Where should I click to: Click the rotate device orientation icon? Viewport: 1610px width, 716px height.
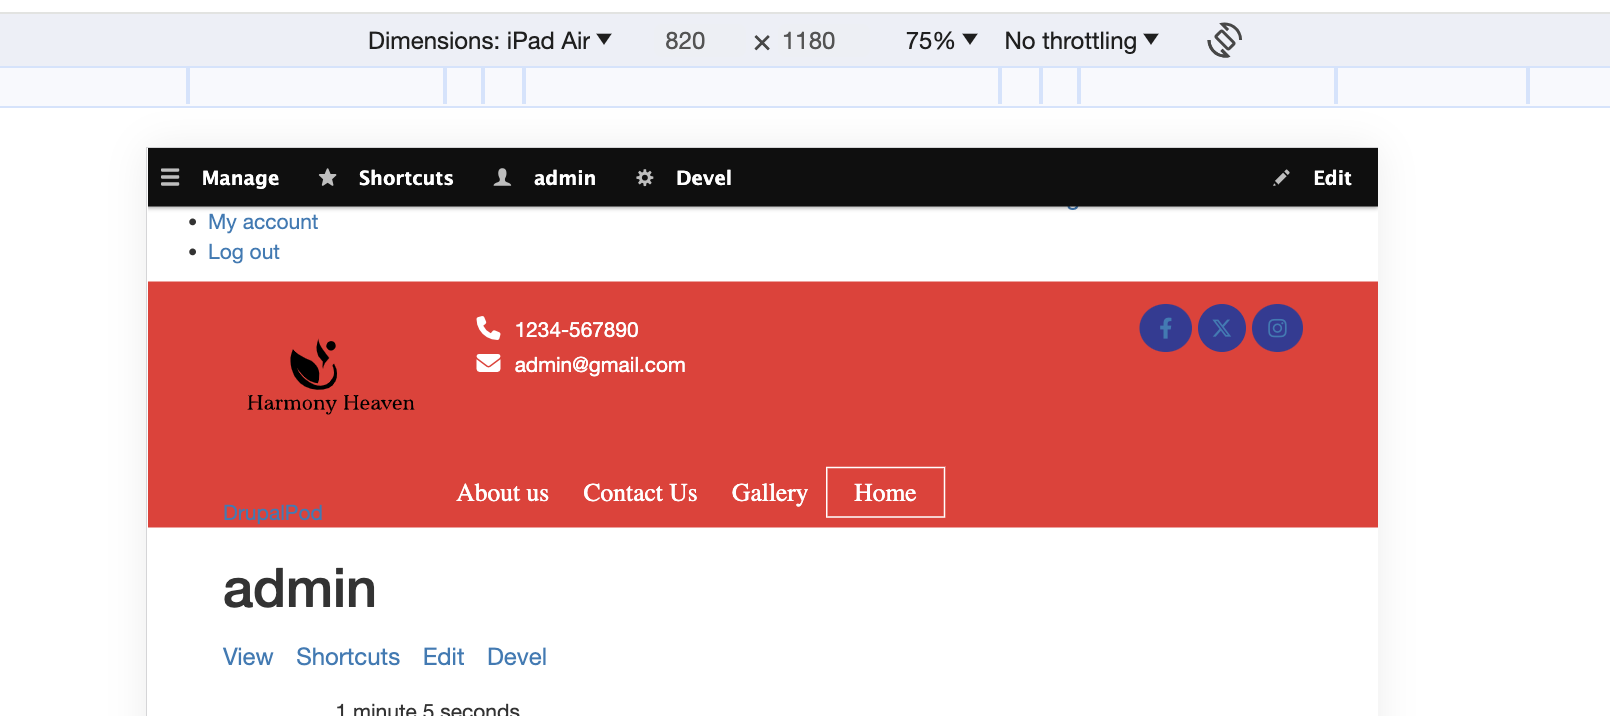tap(1224, 41)
